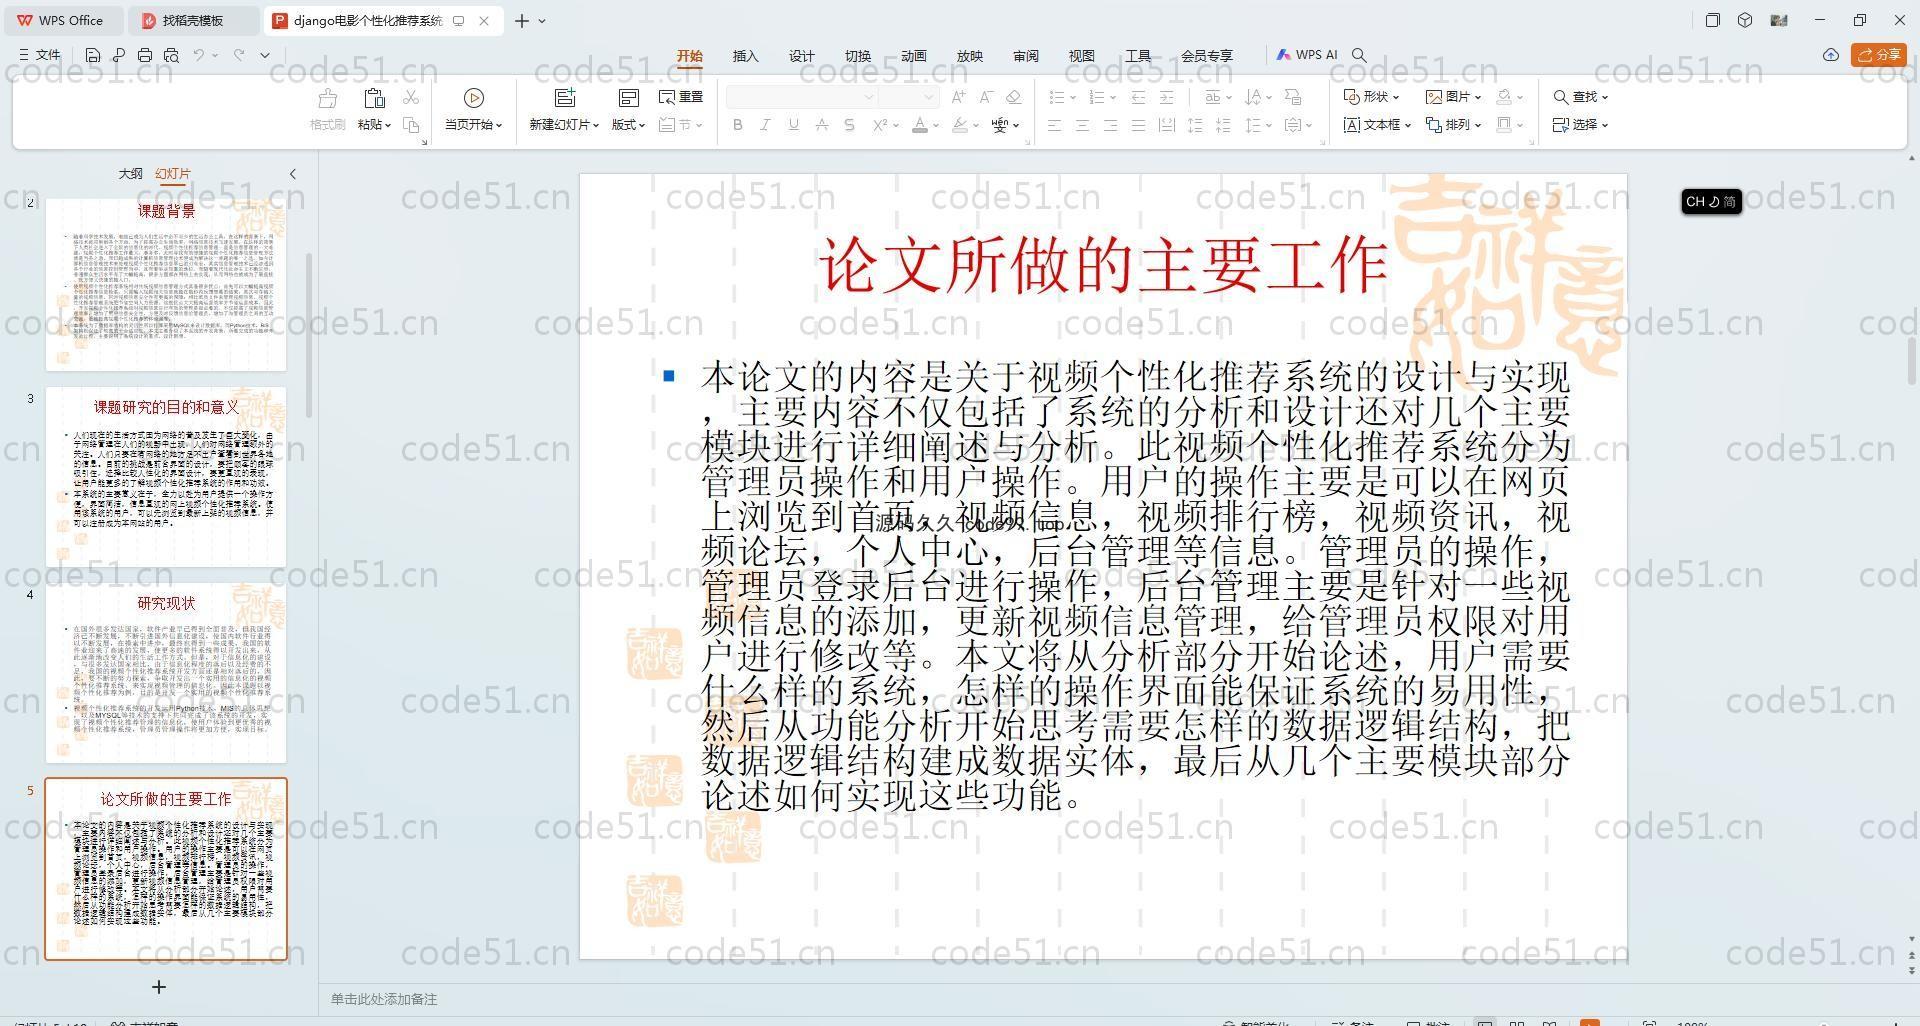Image resolution: width=1920 pixels, height=1026 pixels.
Task: Click the shape fill color icon
Action: (x=1503, y=97)
